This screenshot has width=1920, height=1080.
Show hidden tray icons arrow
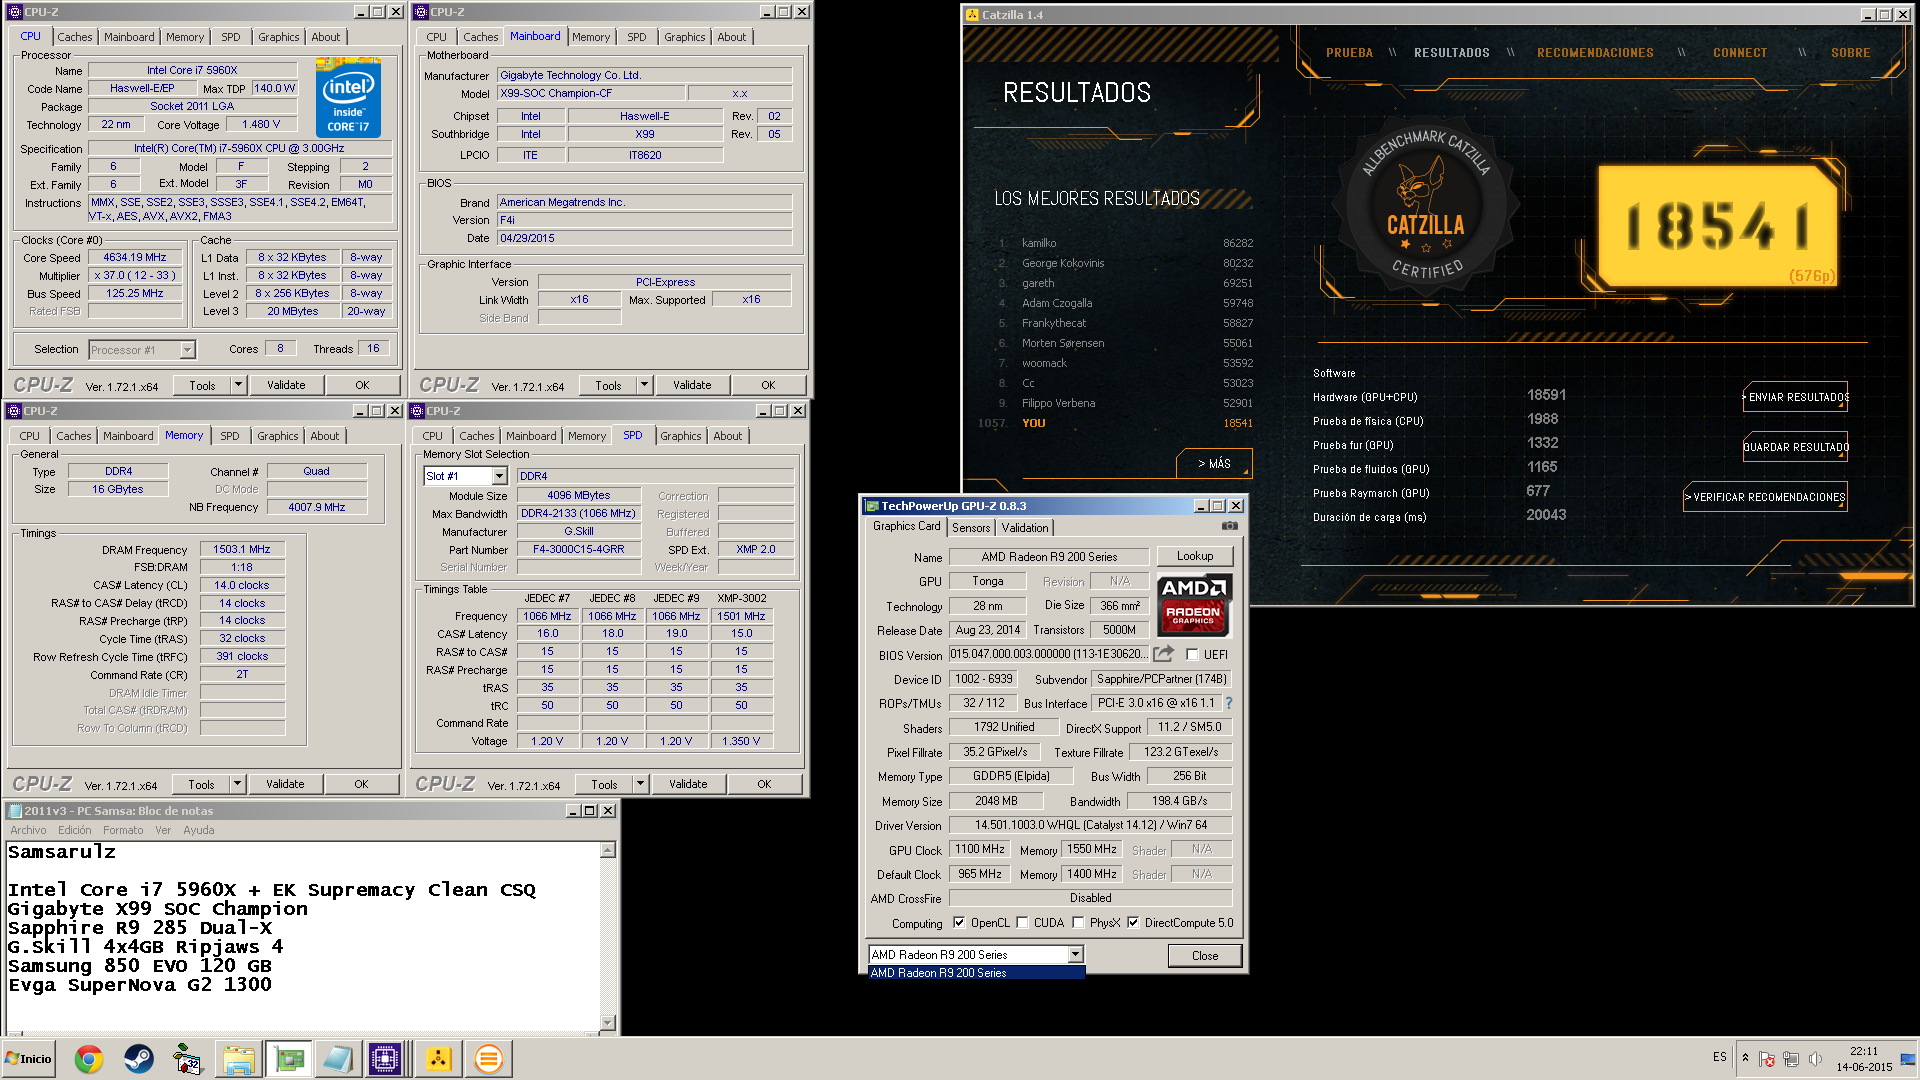click(1745, 1058)
